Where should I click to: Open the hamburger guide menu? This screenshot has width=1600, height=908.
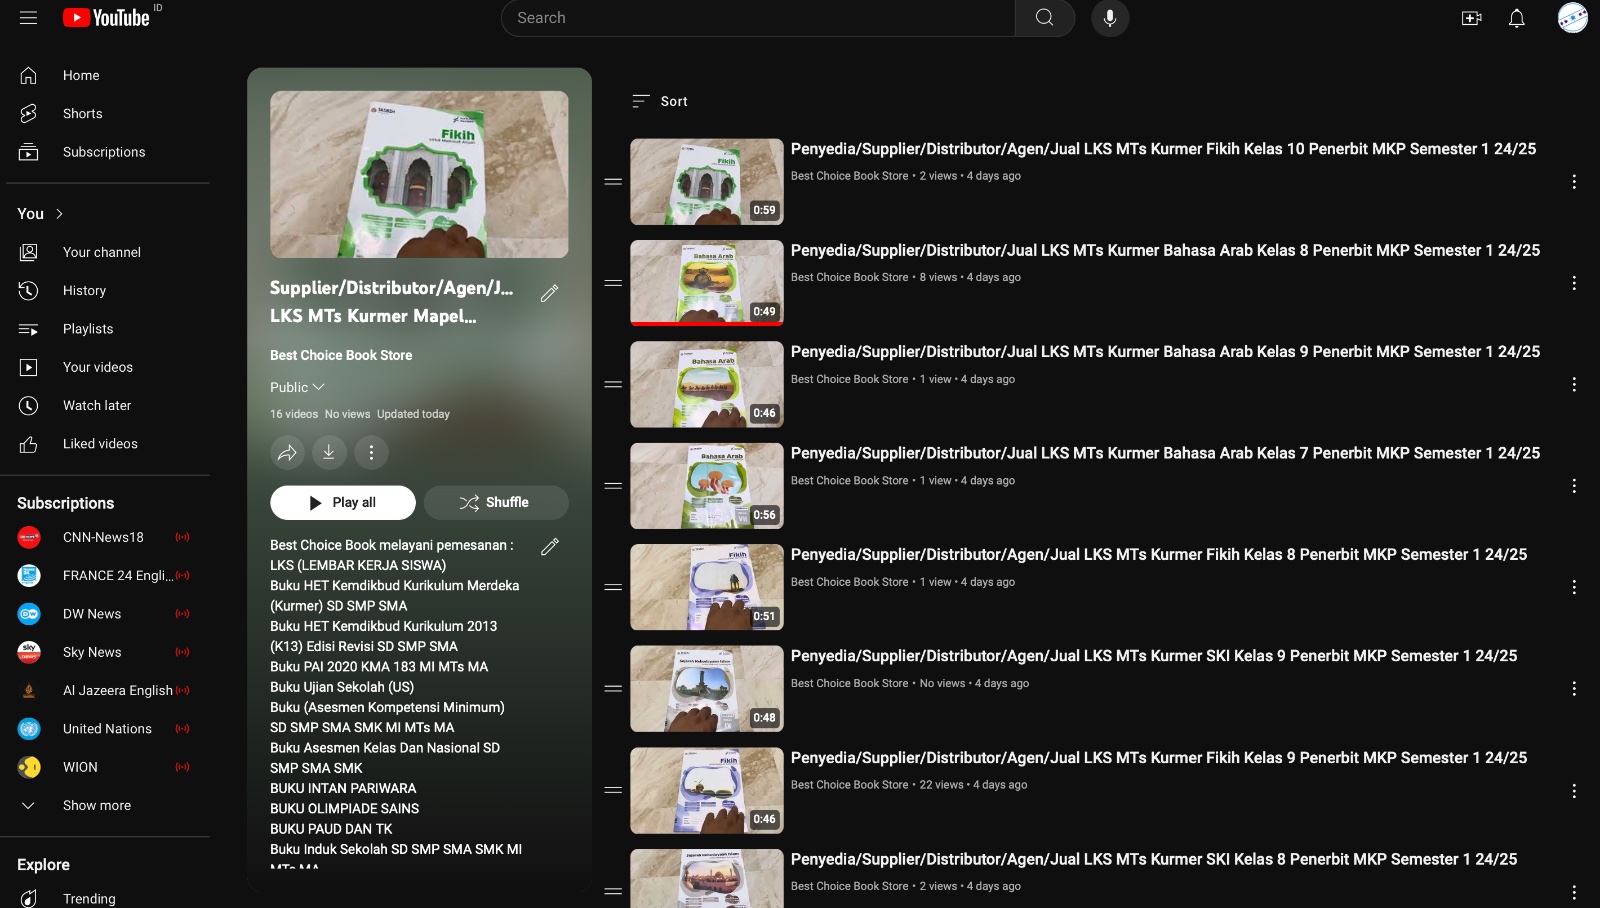click(28, 18)
